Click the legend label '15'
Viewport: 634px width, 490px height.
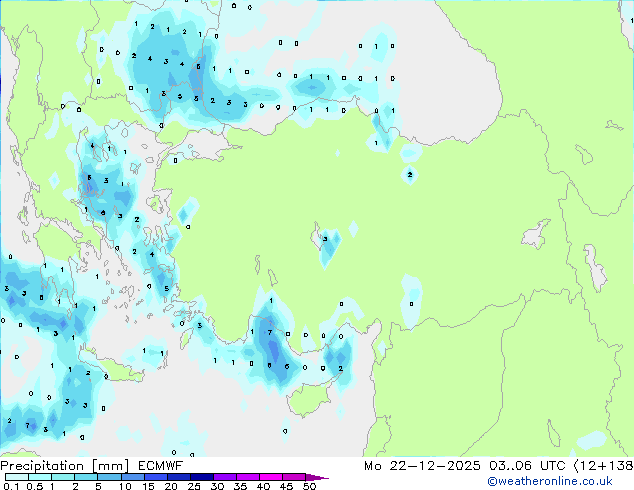[x=148, y=486]
